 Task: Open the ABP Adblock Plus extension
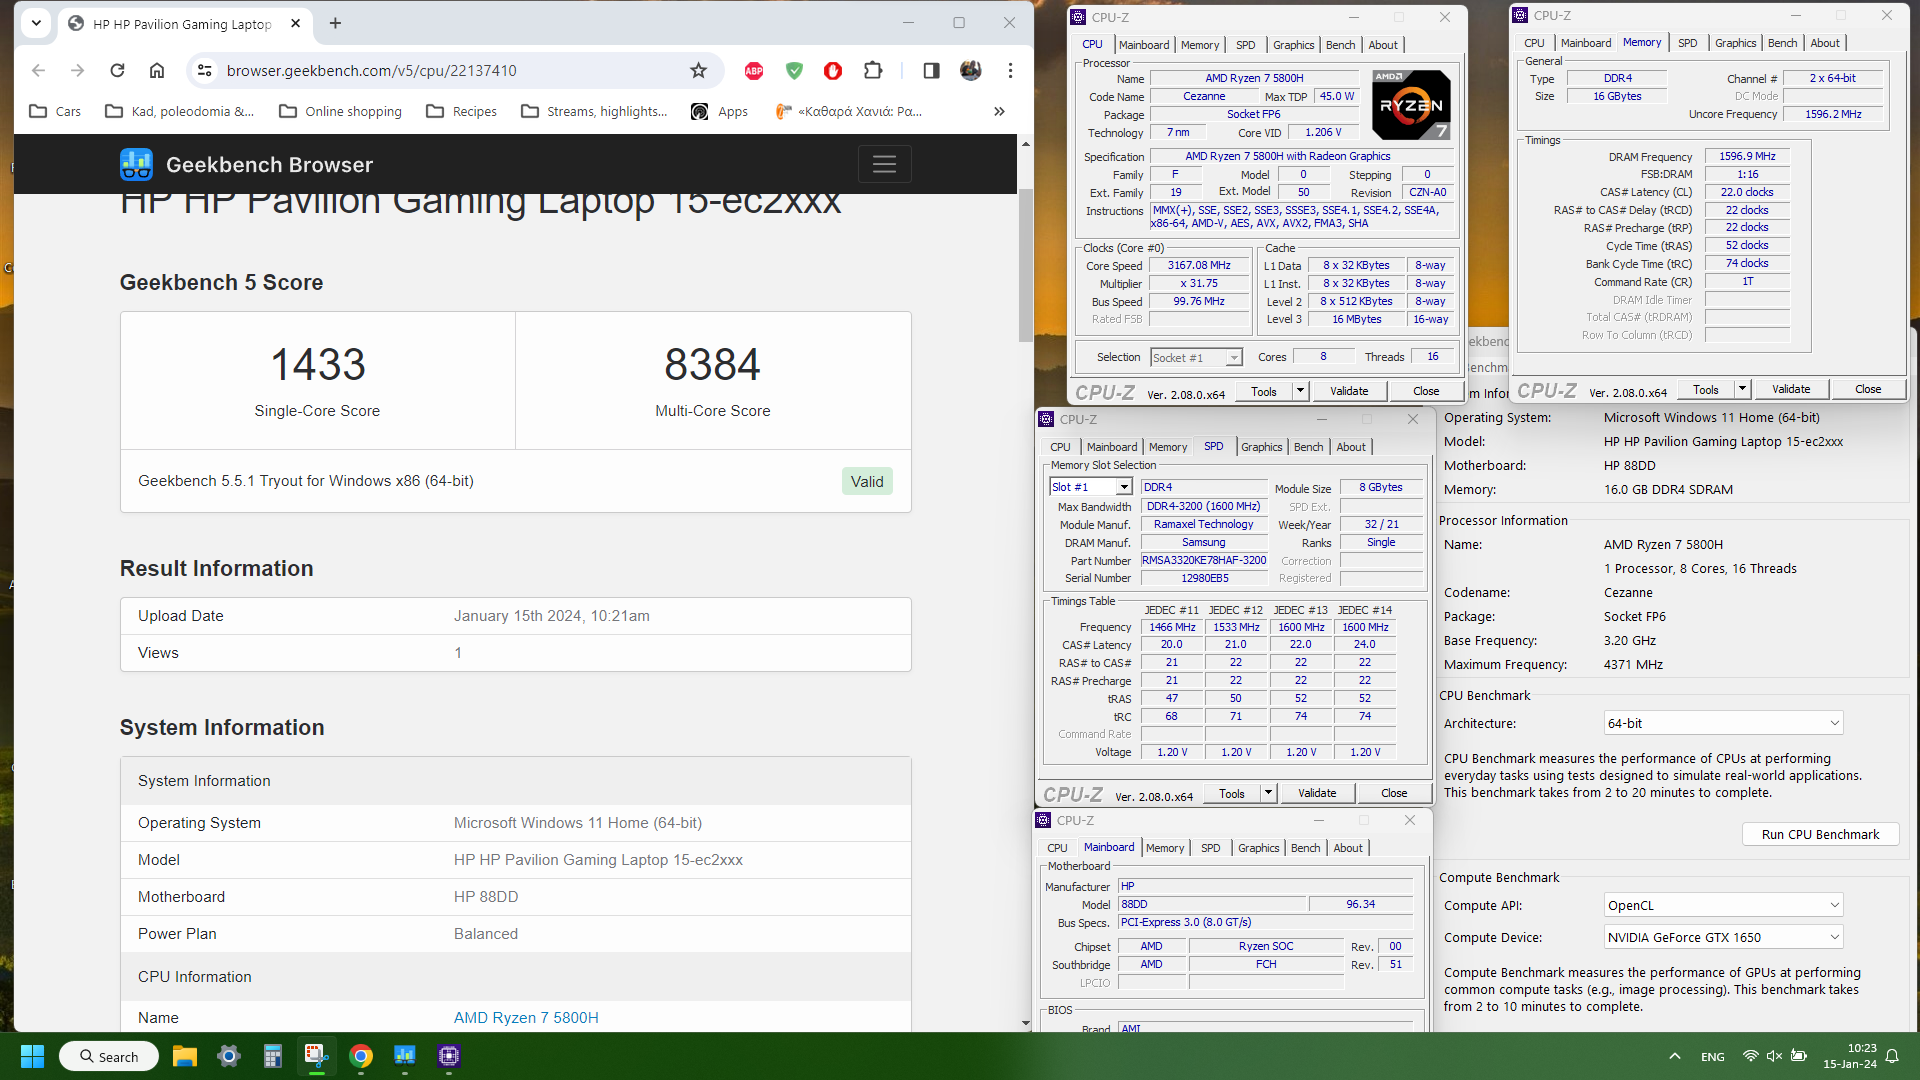(754, 70)
